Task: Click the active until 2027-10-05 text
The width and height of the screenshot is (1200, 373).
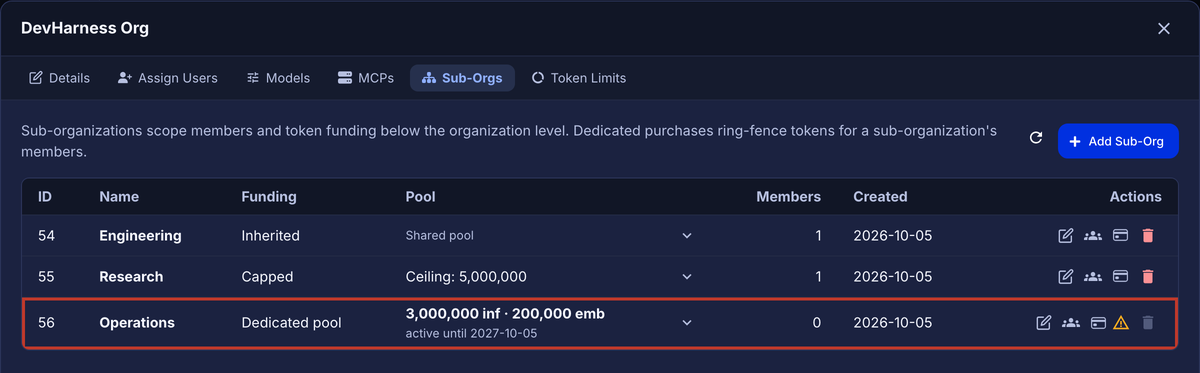Action: tap(471, 333)
